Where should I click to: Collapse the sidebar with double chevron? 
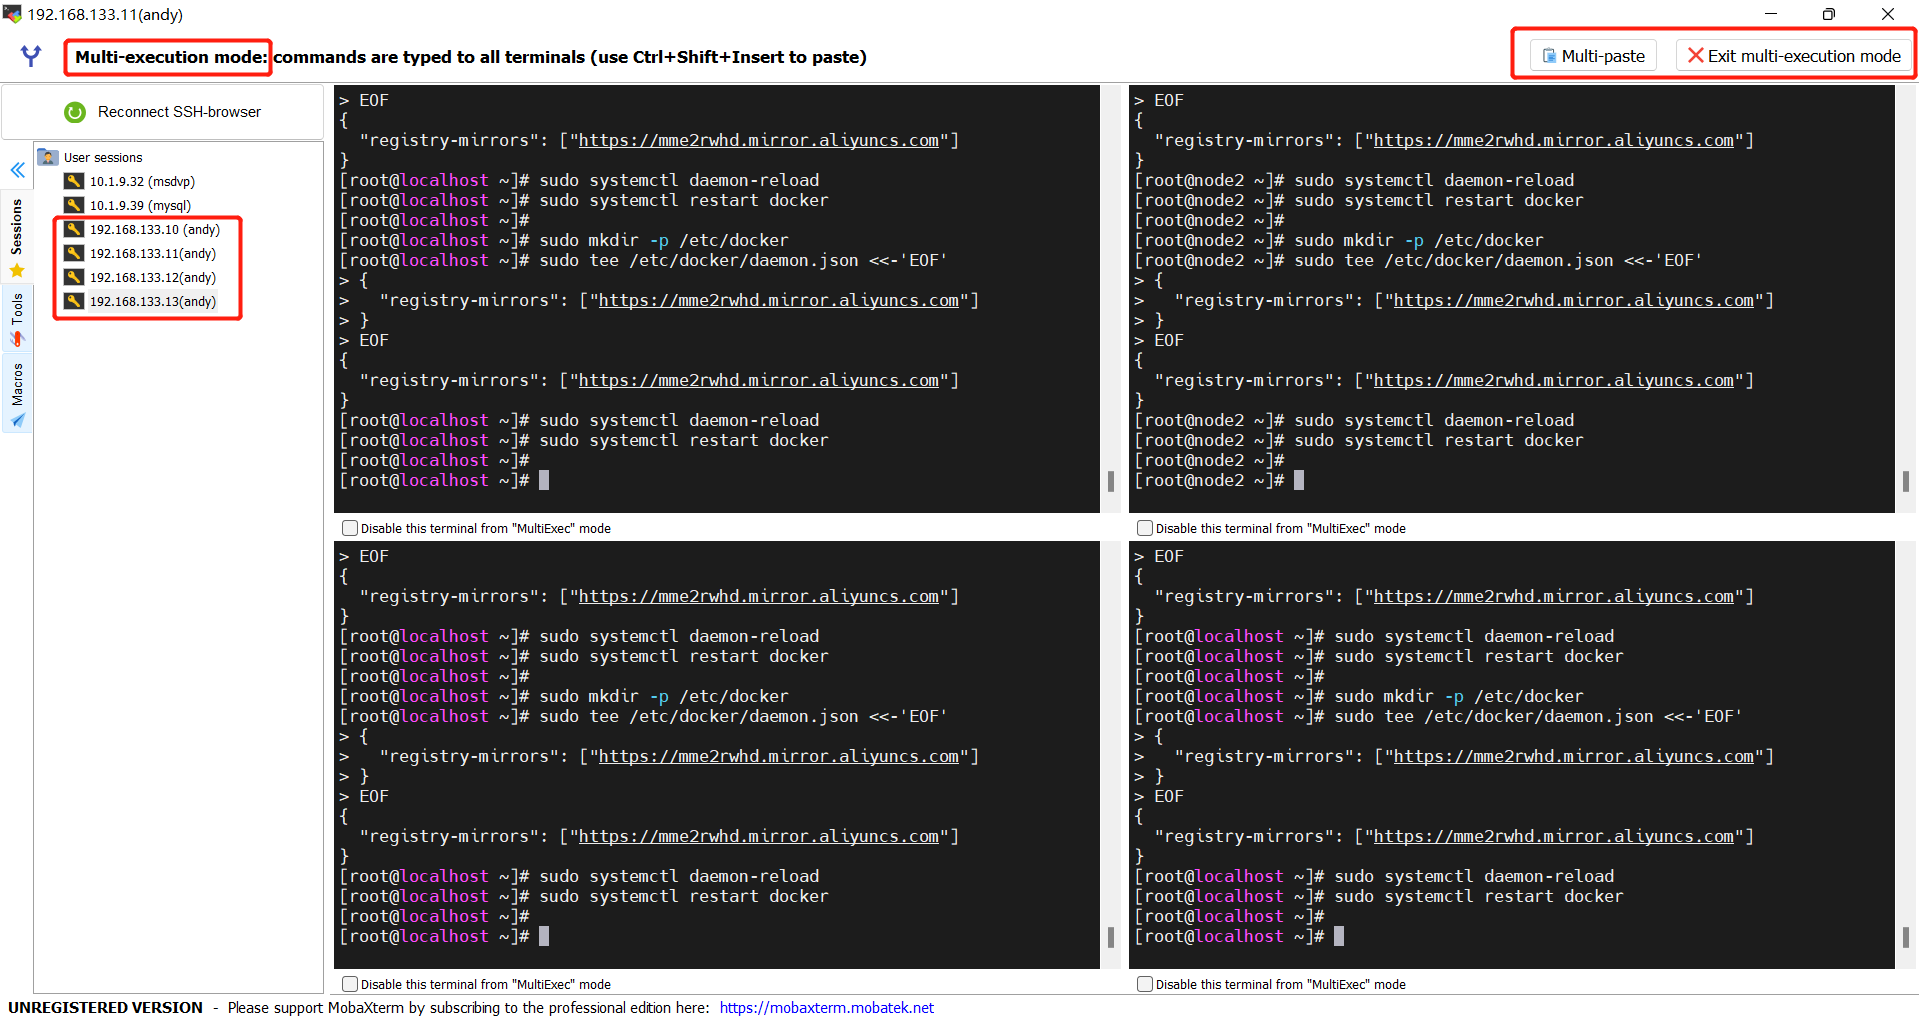[x=17, y=170]
